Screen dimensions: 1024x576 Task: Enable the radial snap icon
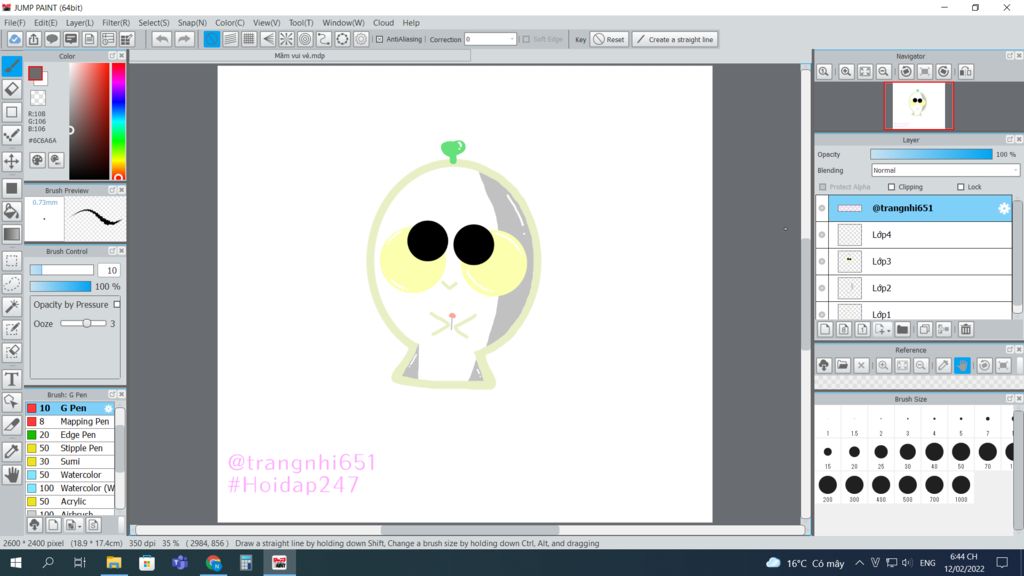point(286,39)
